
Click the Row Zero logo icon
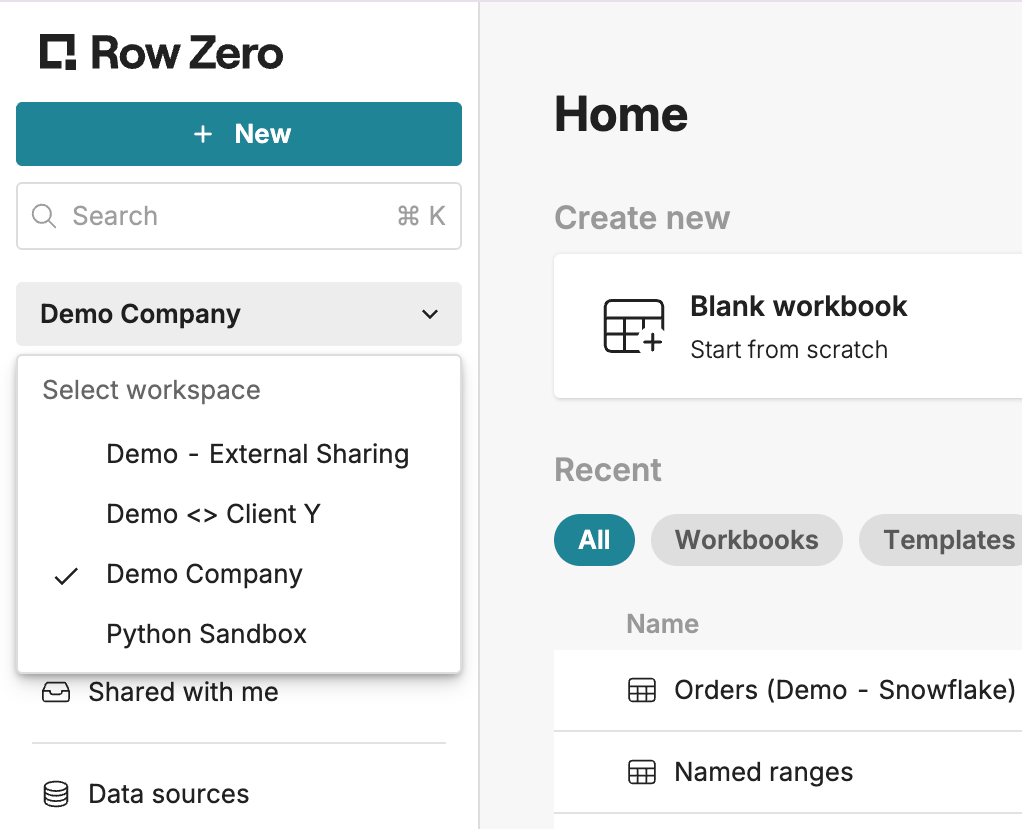point(58,52)
